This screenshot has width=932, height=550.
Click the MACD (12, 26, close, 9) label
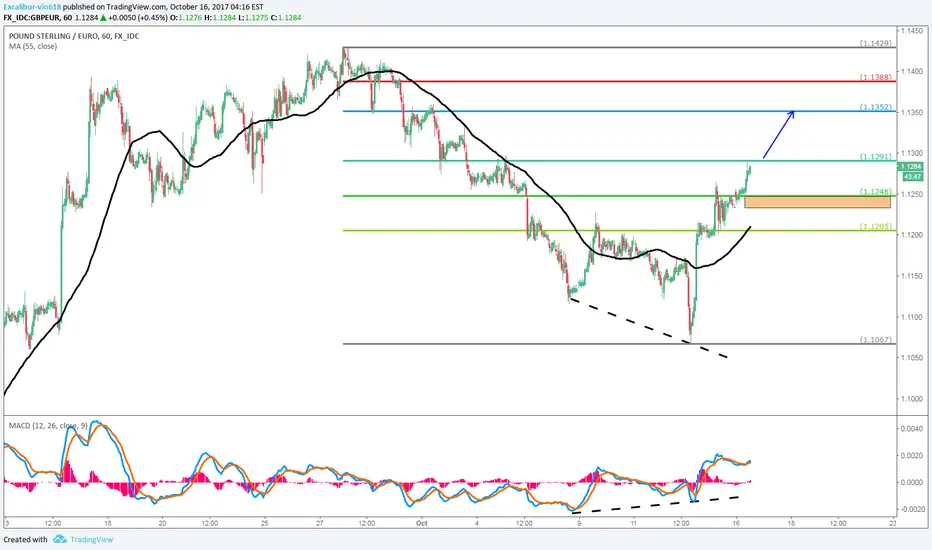click(48, 426)
